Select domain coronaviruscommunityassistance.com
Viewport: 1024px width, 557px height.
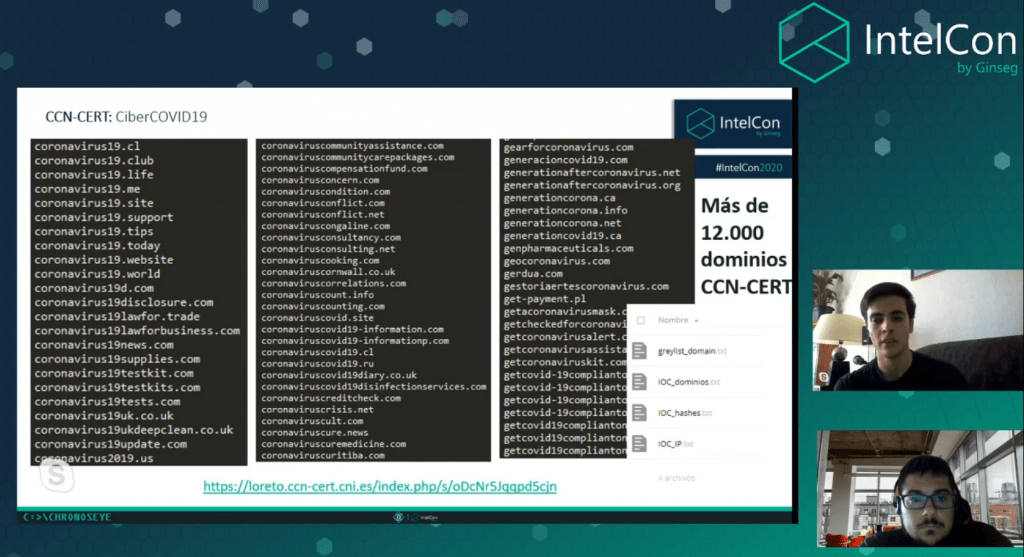coord(353,146)
